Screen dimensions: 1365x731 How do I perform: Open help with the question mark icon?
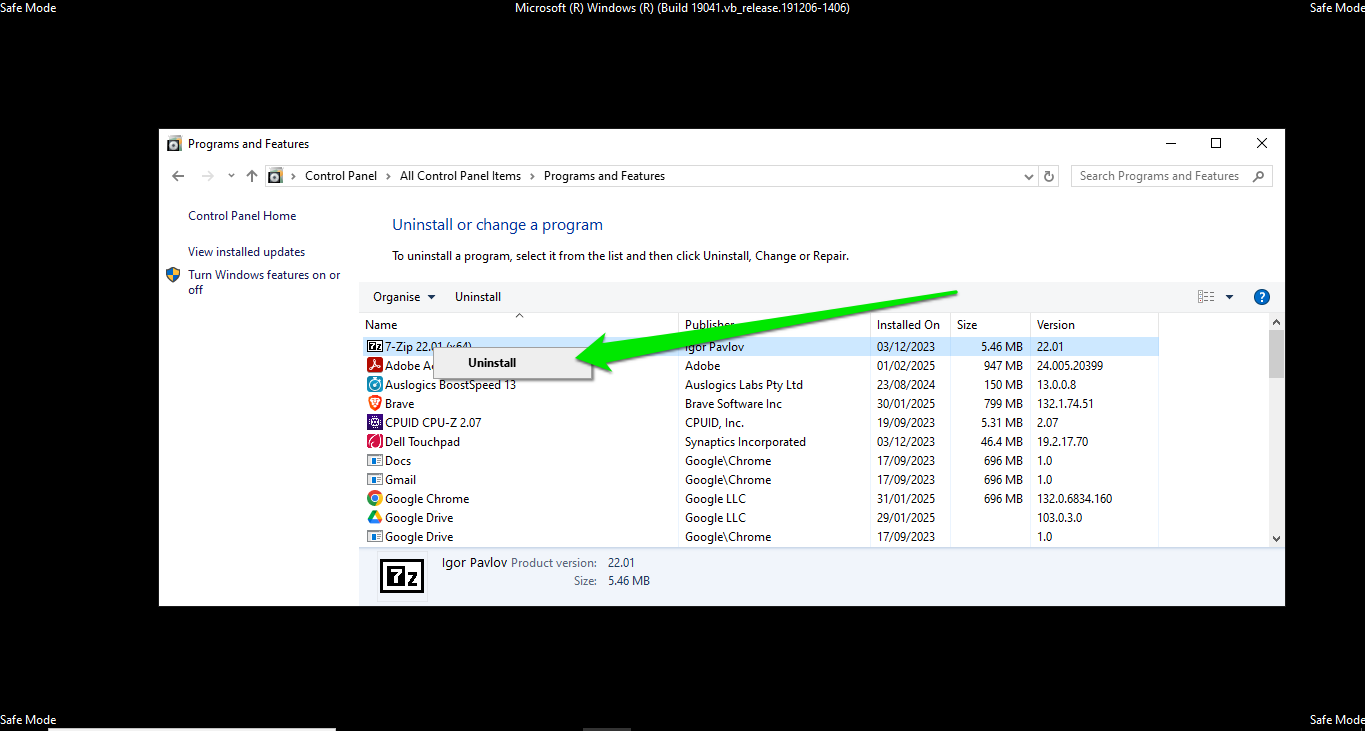(1262, 297)
